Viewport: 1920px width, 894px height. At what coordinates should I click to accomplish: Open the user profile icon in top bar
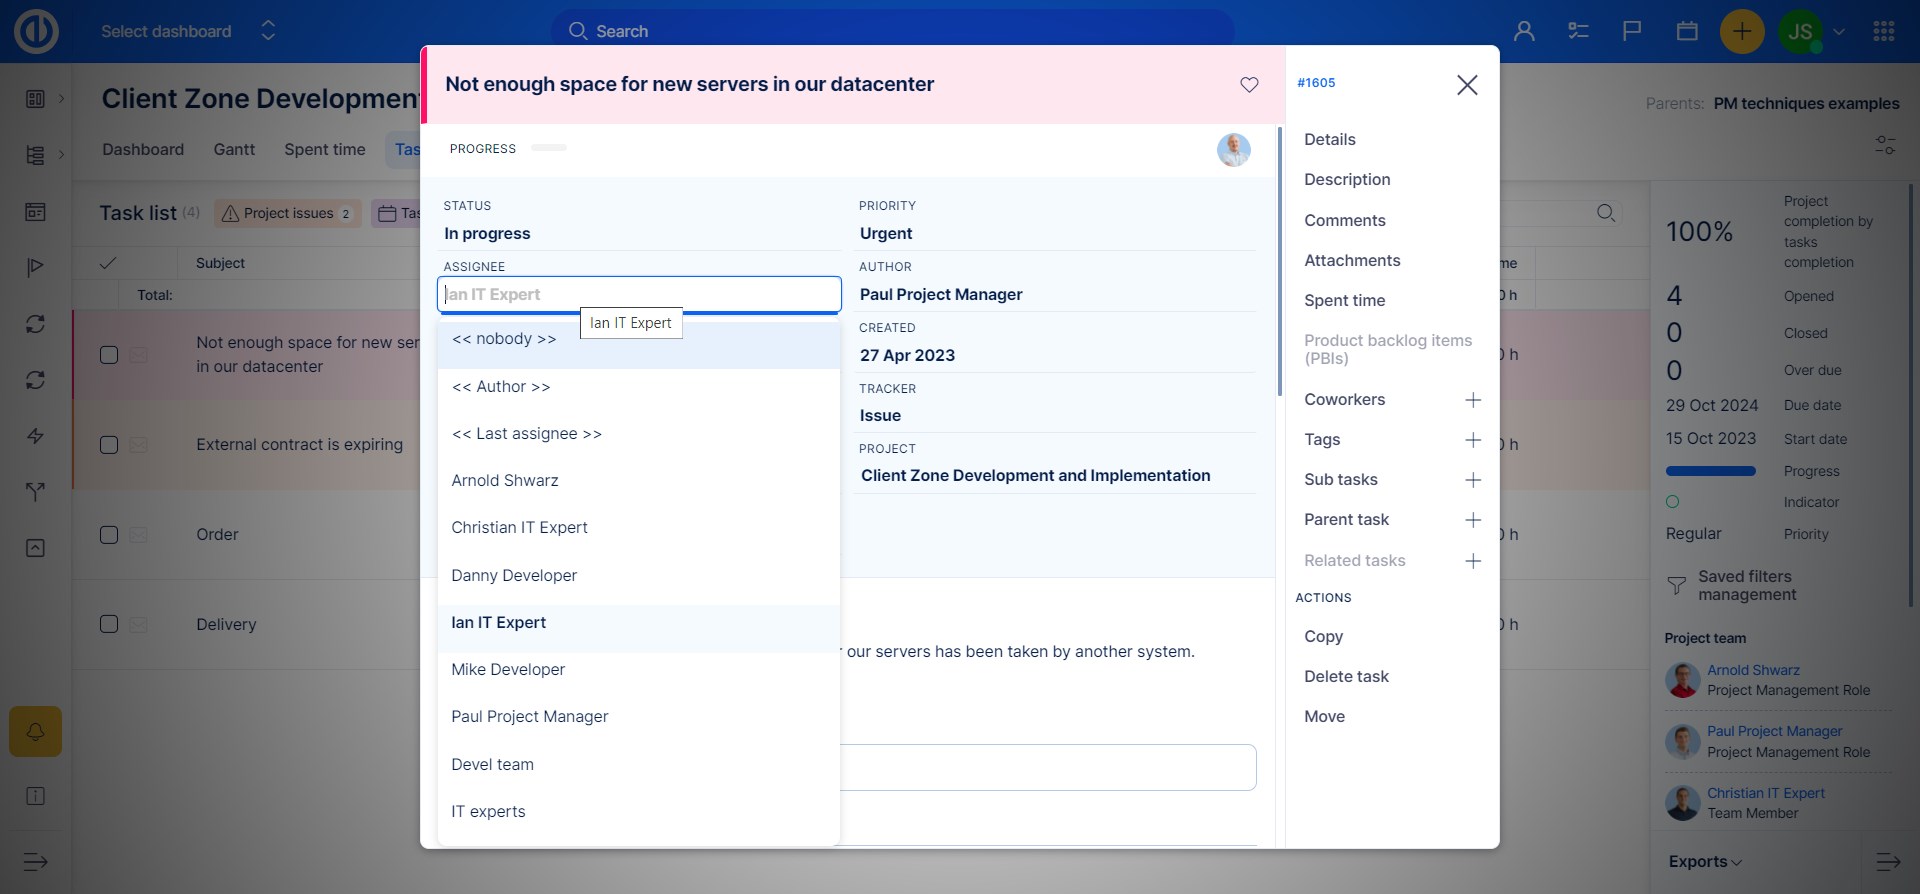pos(1524,31)
